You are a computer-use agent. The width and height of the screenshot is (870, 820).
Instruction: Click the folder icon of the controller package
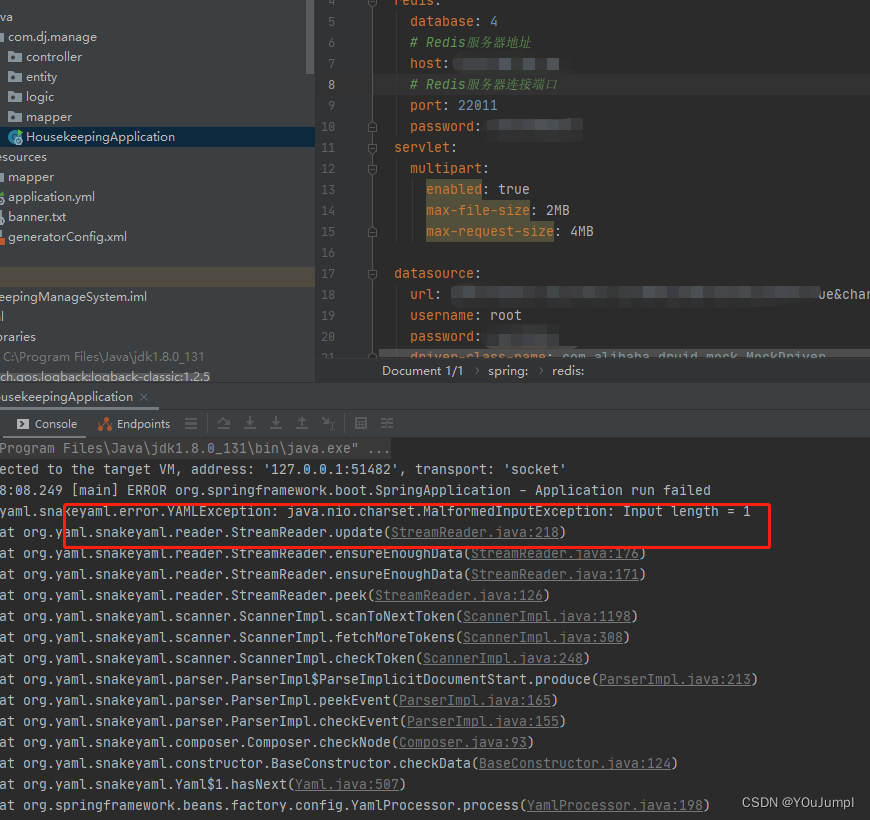pos(17,56)
